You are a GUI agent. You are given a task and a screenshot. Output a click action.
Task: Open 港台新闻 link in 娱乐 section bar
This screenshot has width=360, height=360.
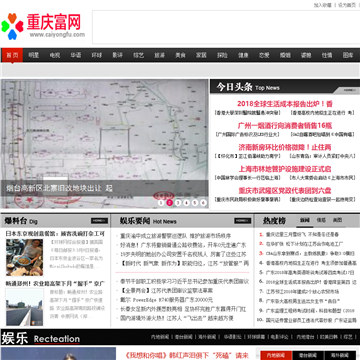(x=184, y=337)
